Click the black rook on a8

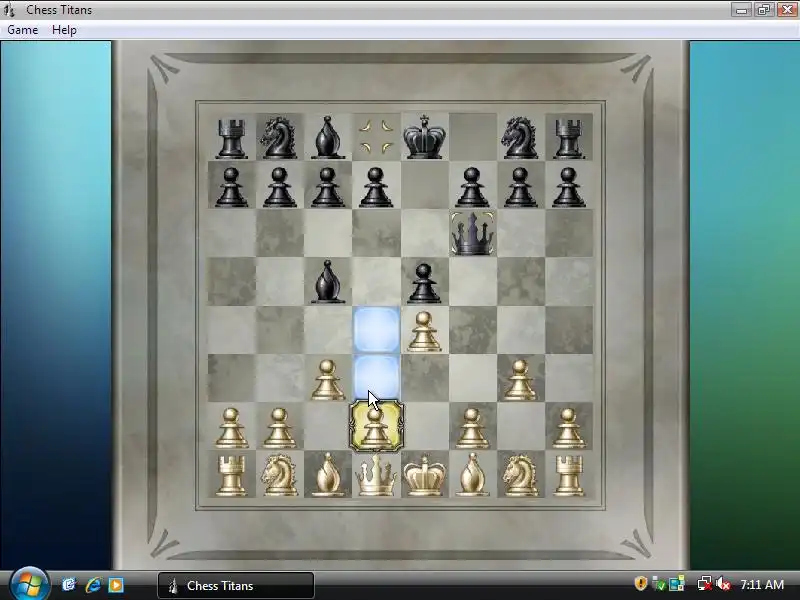231,138
